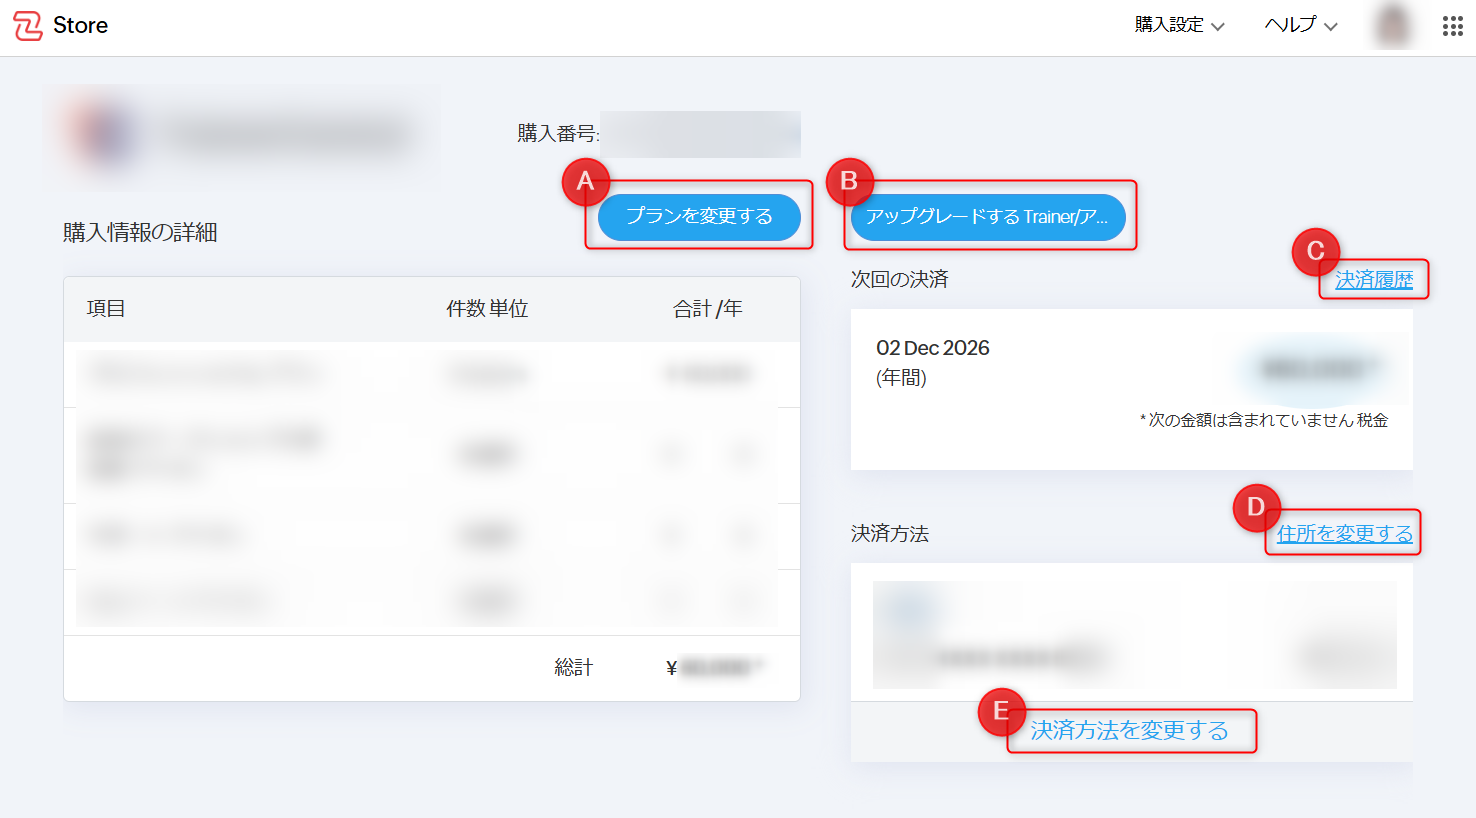This screenshot has width=1476, height=818.
Task: Click the Store title text
Action: [x=80, y=26]
